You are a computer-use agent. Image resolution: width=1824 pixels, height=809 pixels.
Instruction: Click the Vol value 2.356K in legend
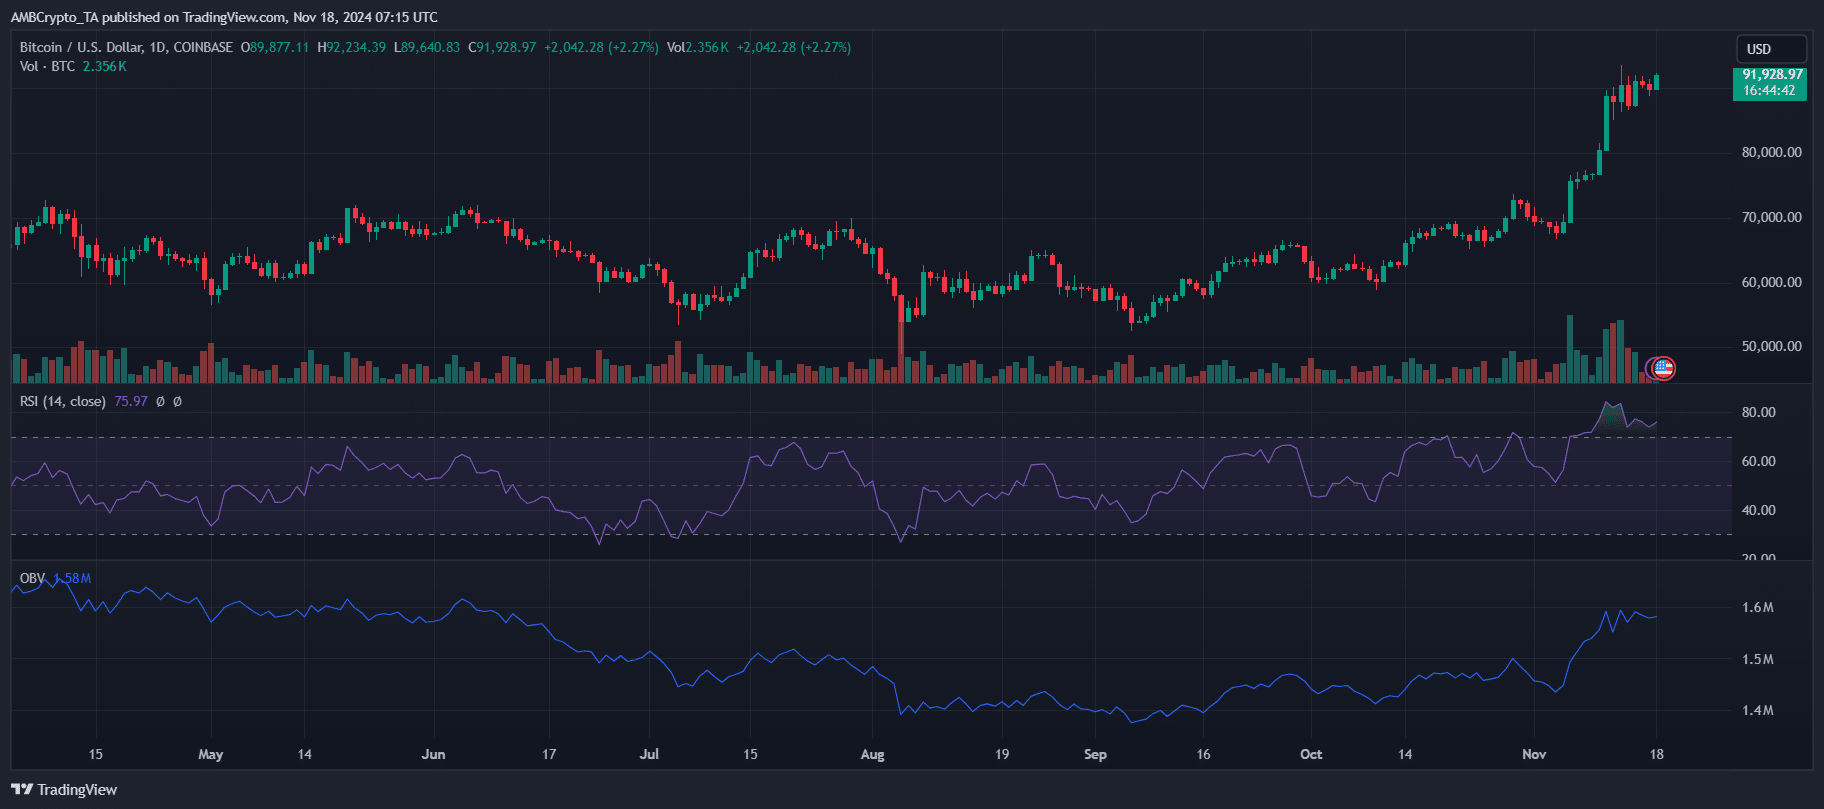[x=104, y=66]
